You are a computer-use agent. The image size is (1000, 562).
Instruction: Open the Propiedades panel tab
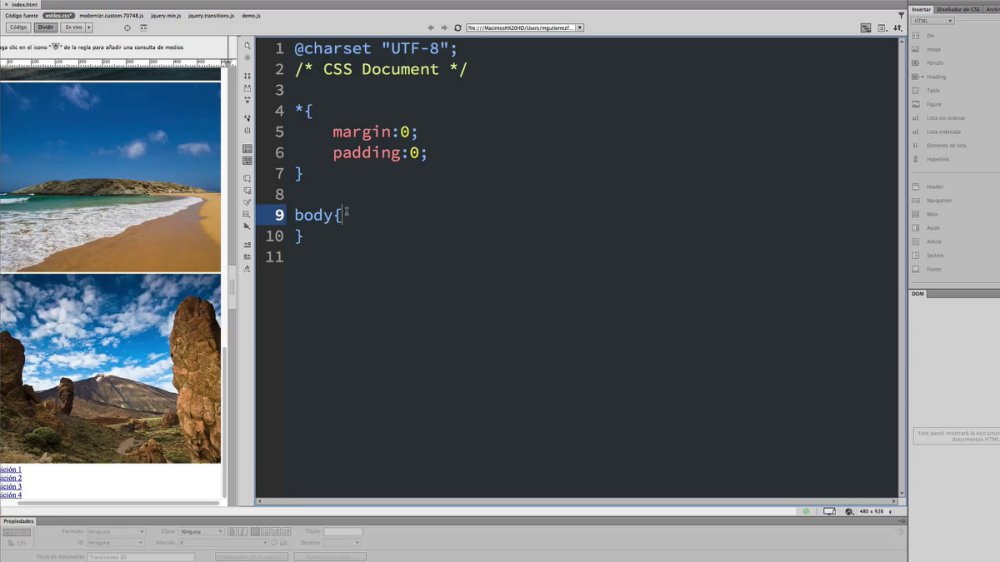tap(18, 521)
